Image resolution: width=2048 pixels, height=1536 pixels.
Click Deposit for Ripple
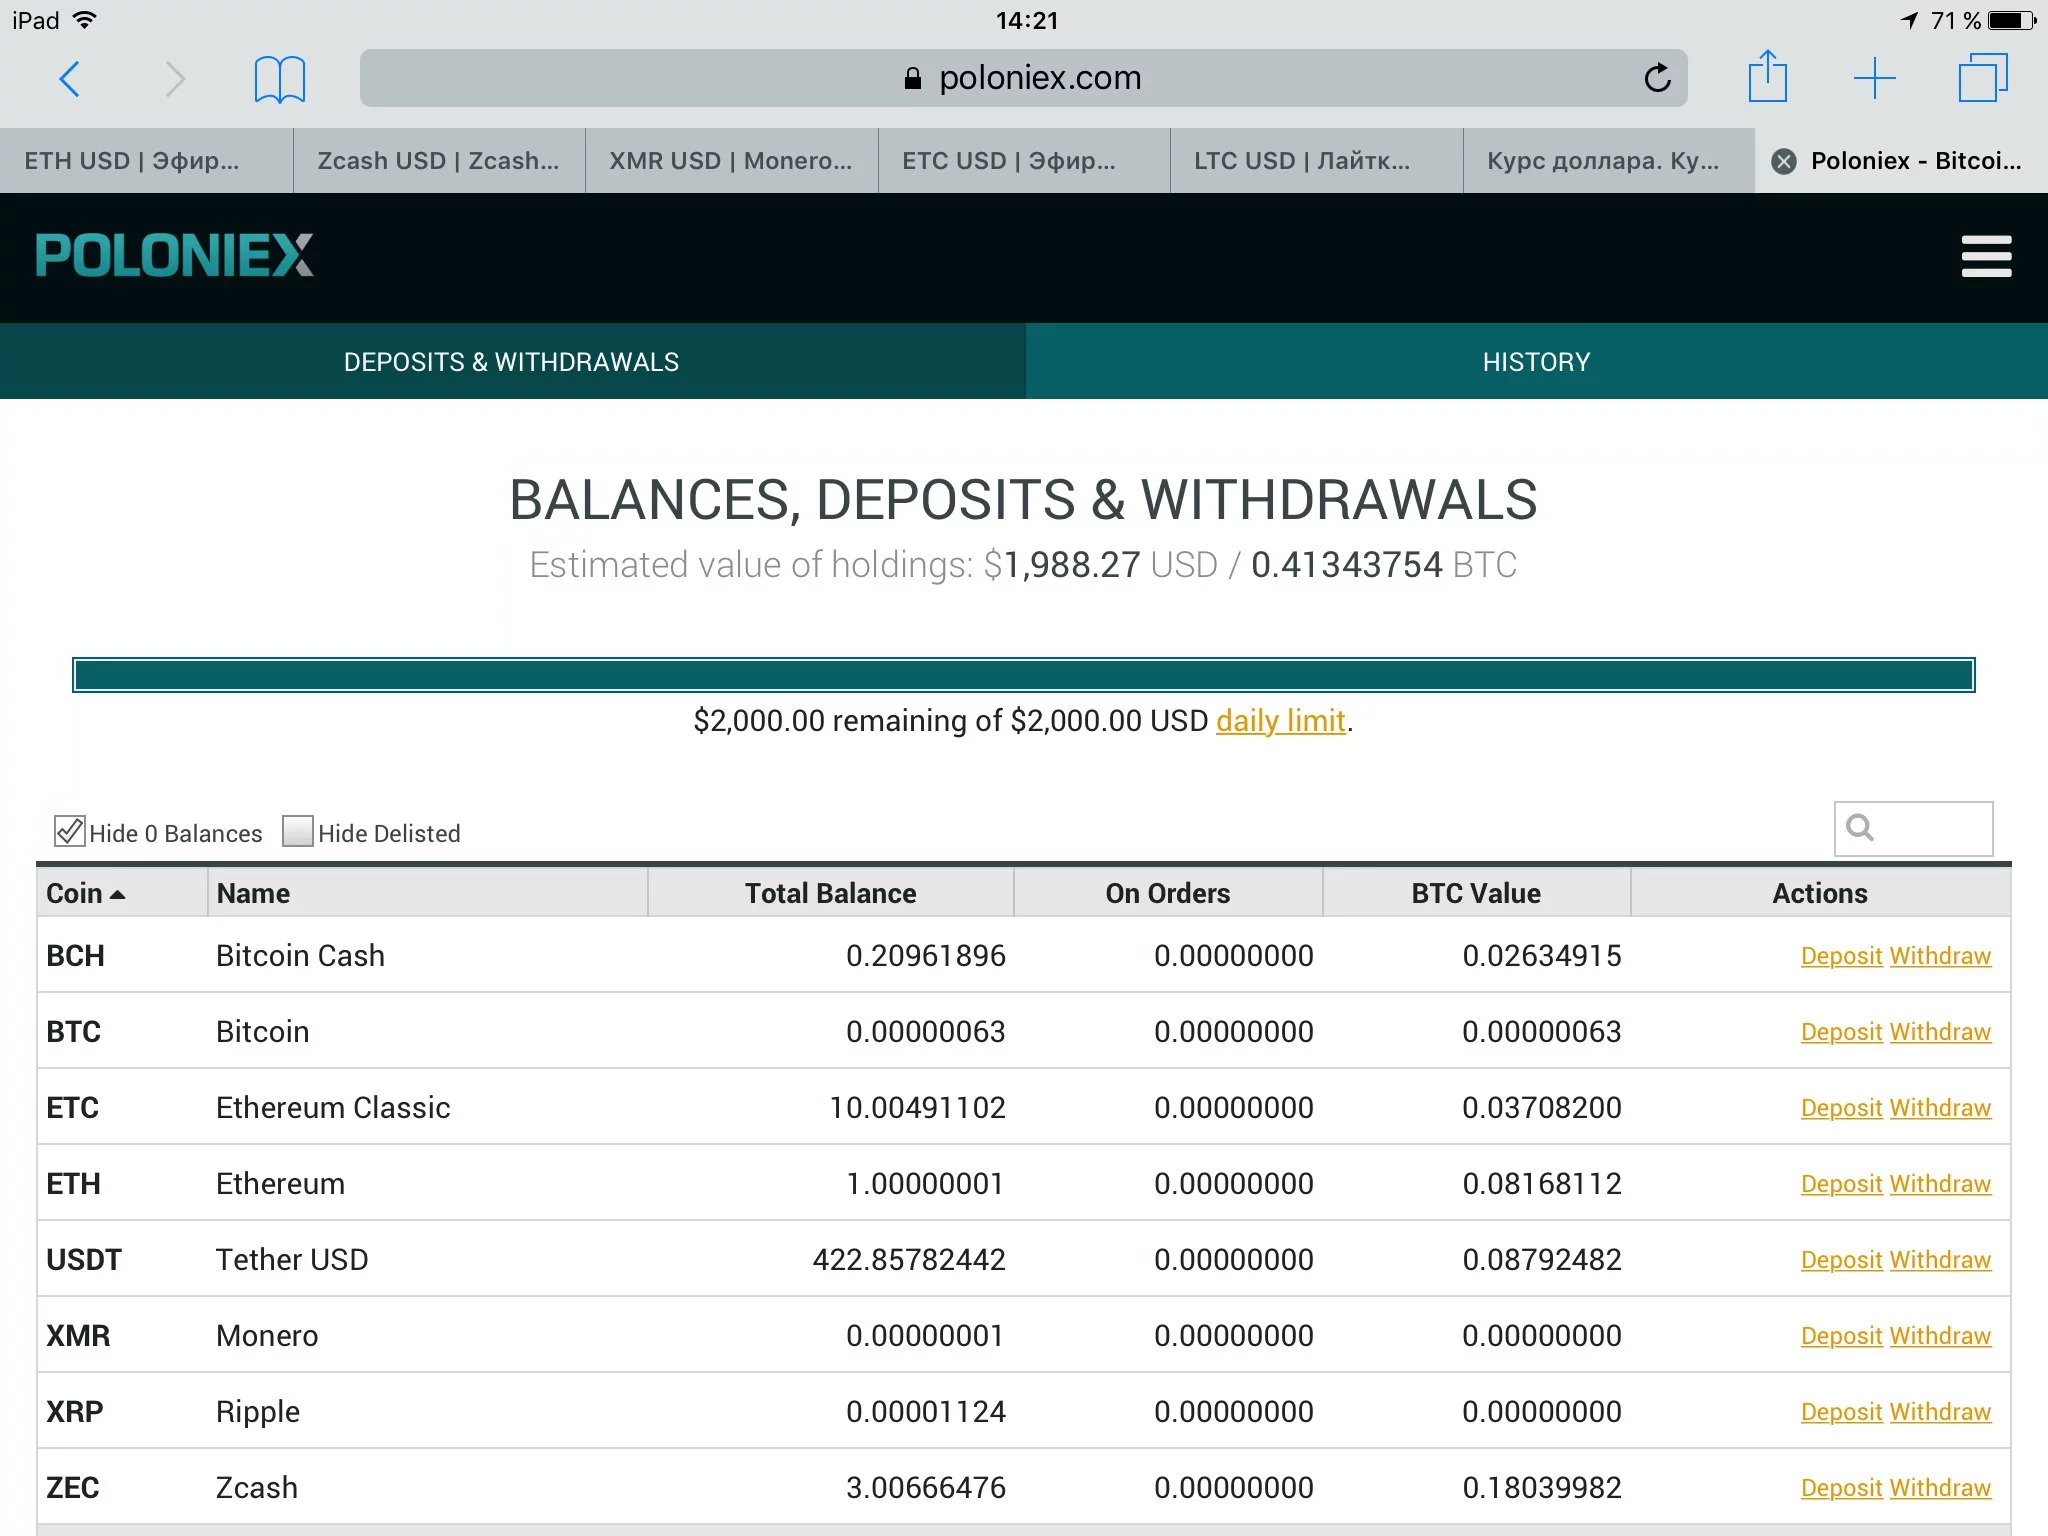tap(1841, 1412)
